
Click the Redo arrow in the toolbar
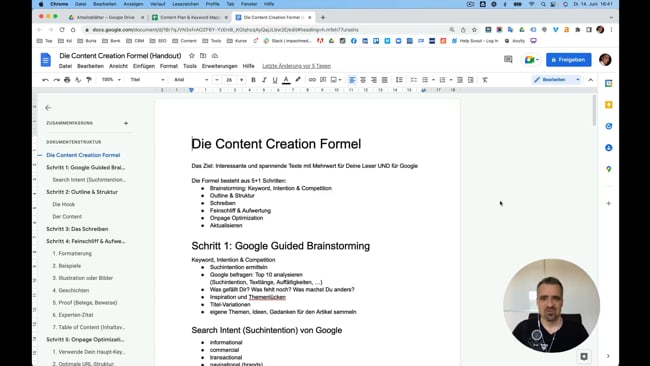coord(56,80)
